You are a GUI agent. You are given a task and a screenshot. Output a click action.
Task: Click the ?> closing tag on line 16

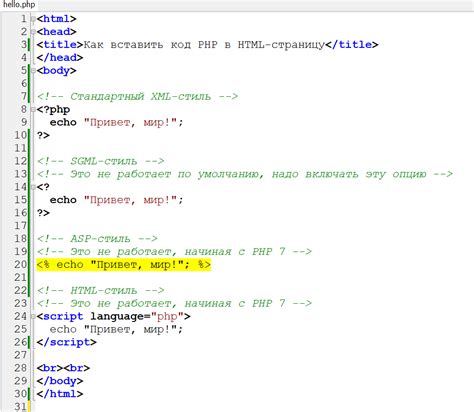tap(43, 213)
